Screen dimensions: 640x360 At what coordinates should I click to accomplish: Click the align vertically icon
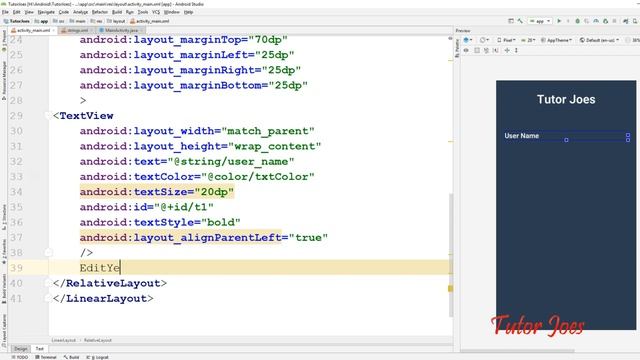(x=516, y=50)
